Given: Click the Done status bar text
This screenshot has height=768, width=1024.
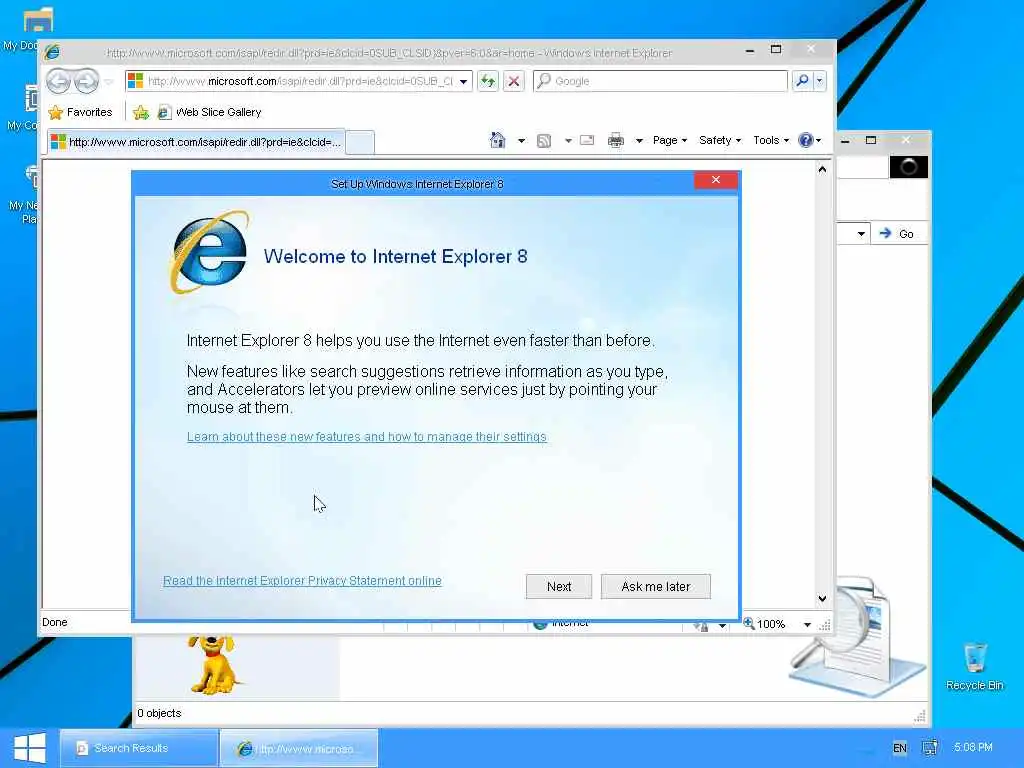Looking at the screenshot, I should (55, 622).
